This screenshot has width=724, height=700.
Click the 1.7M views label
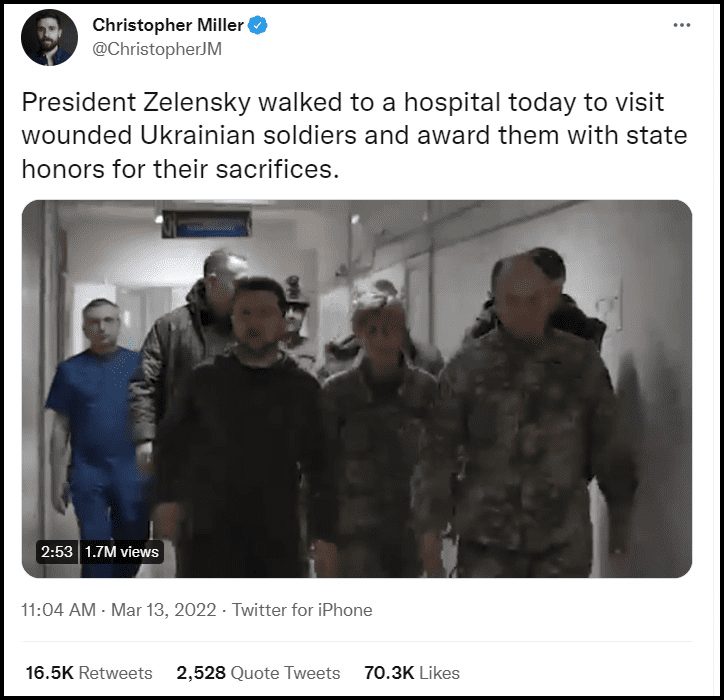click(x=122, y=552)
